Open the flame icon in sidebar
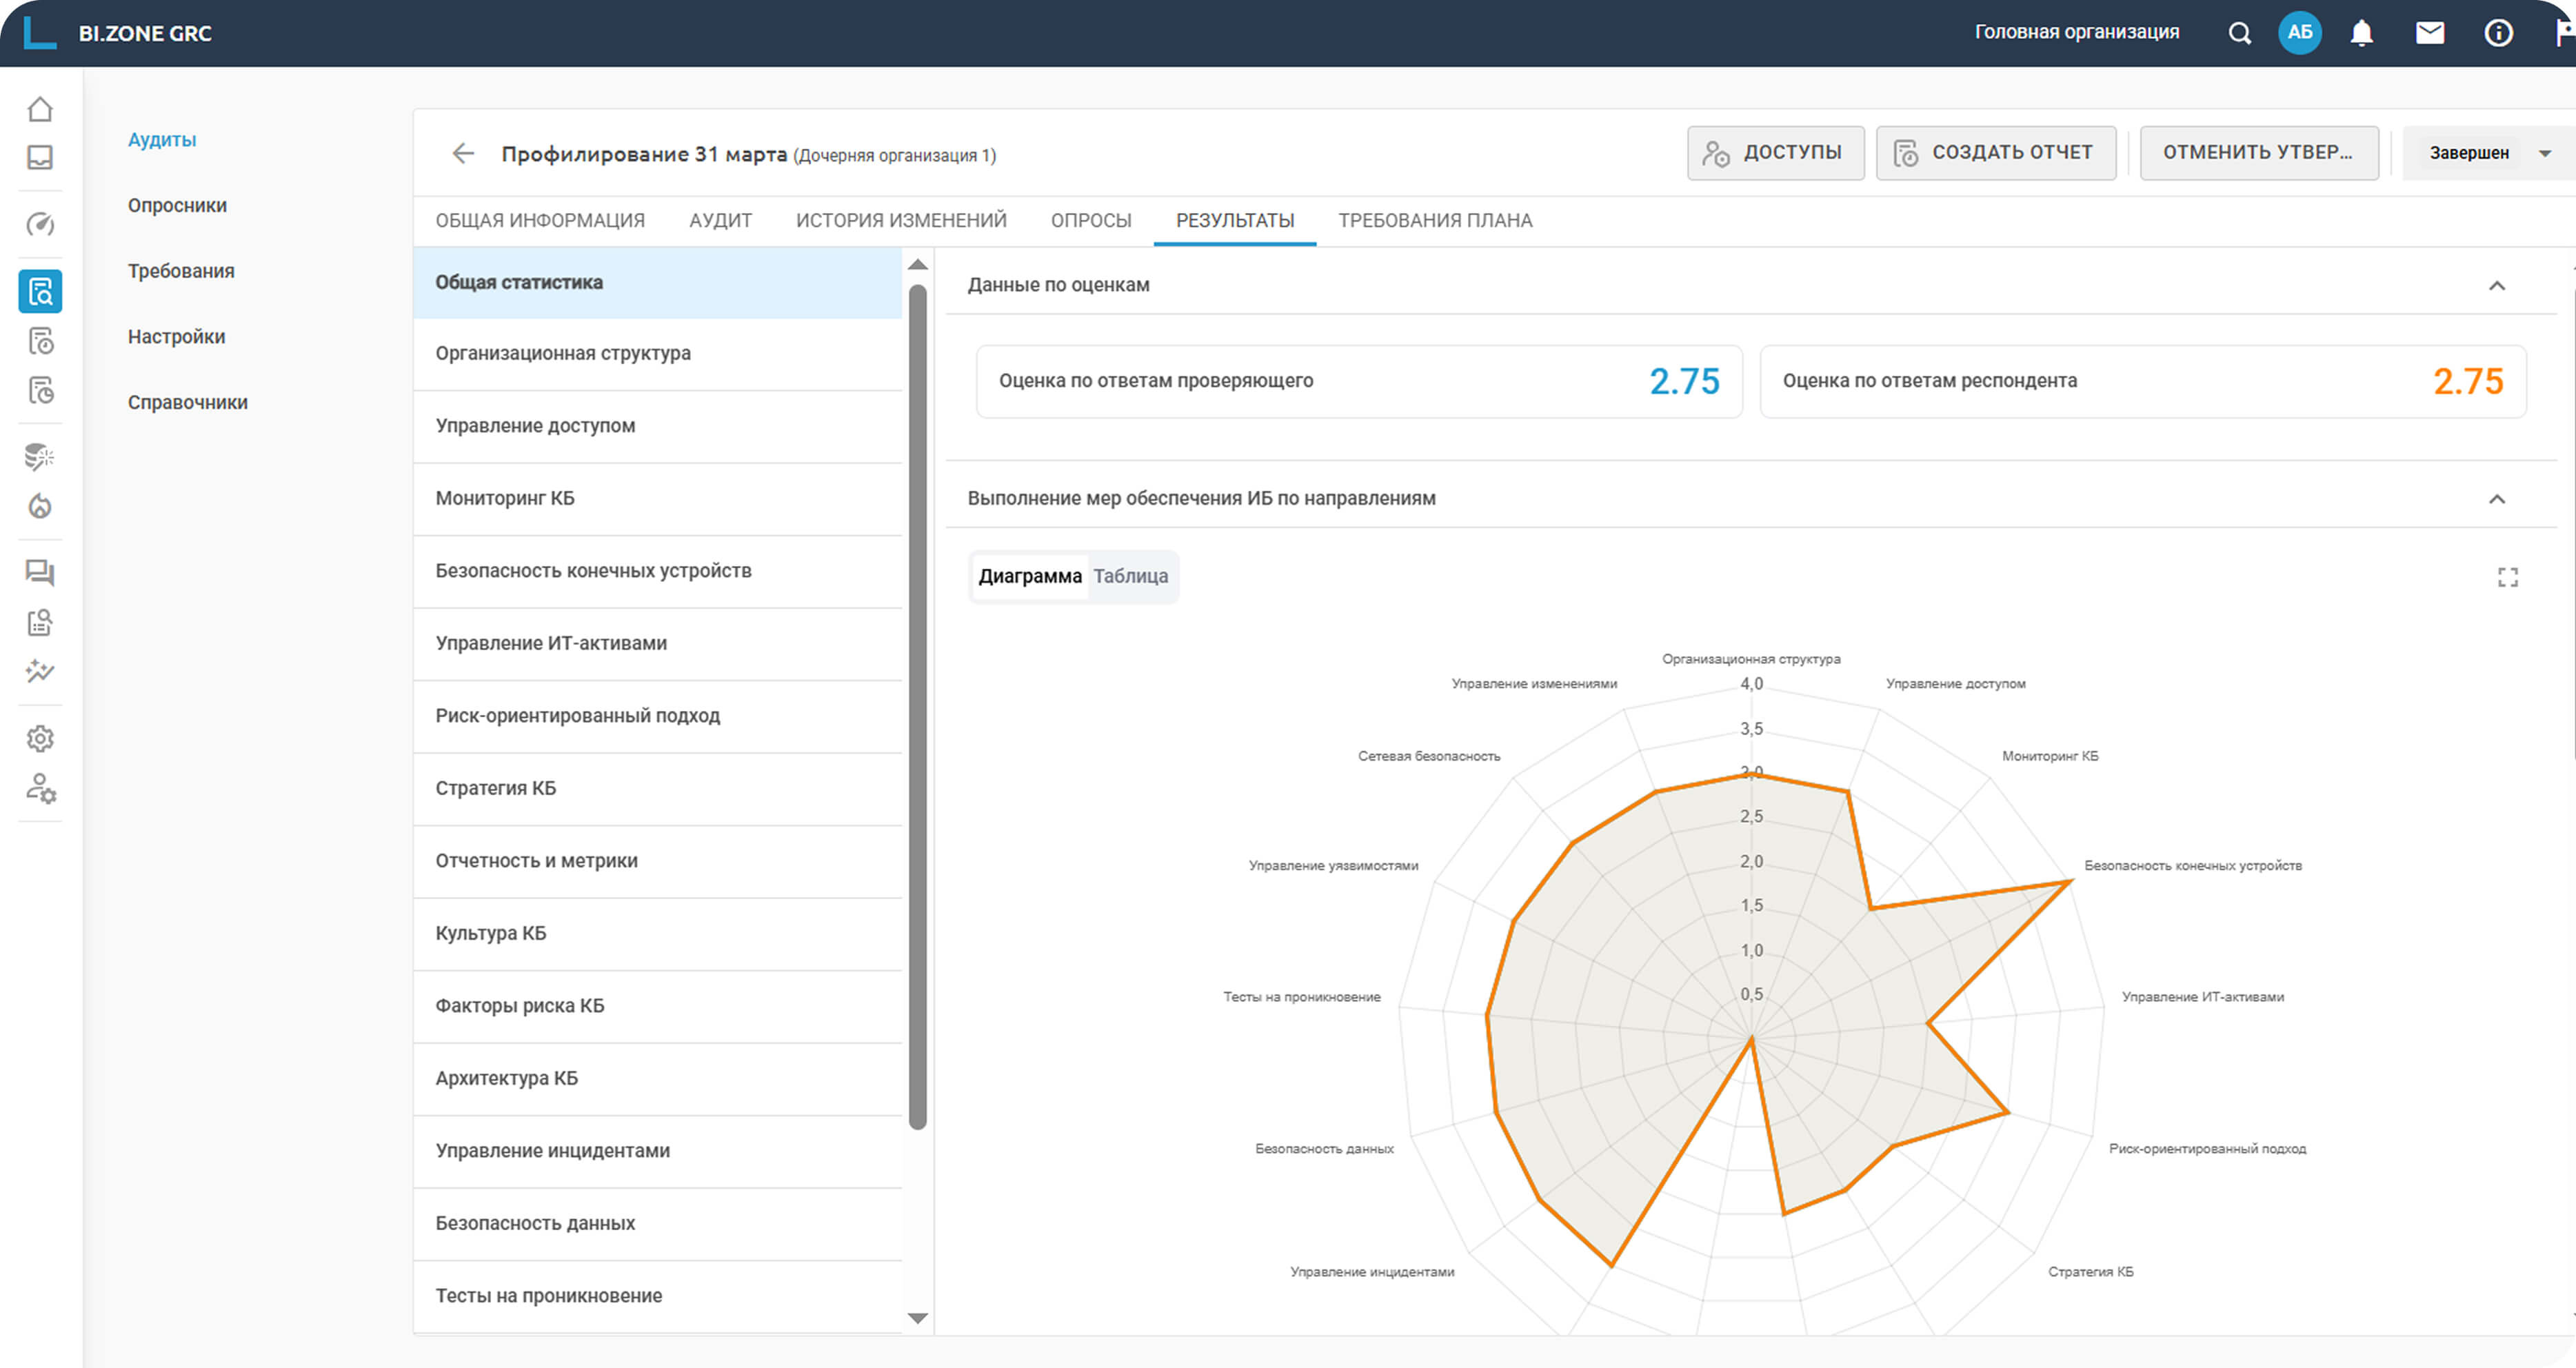 (x=40, y=506)
